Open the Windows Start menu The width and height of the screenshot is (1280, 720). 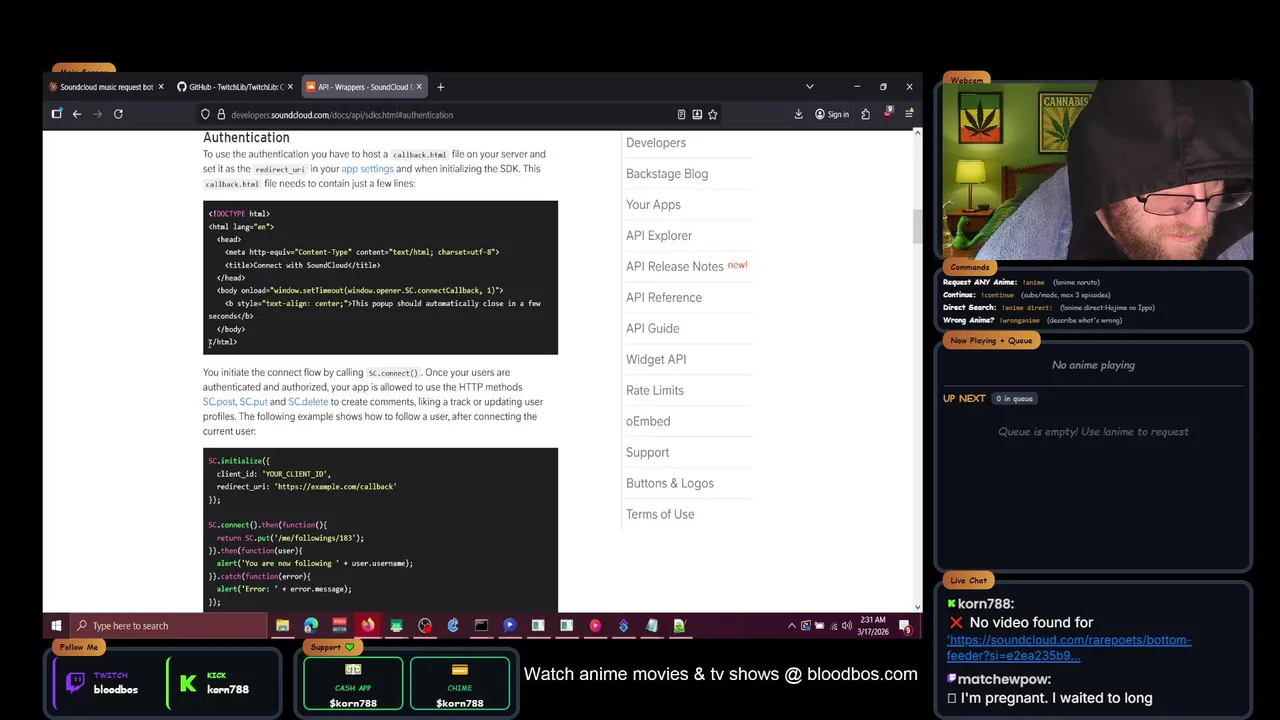click(56, 626)
